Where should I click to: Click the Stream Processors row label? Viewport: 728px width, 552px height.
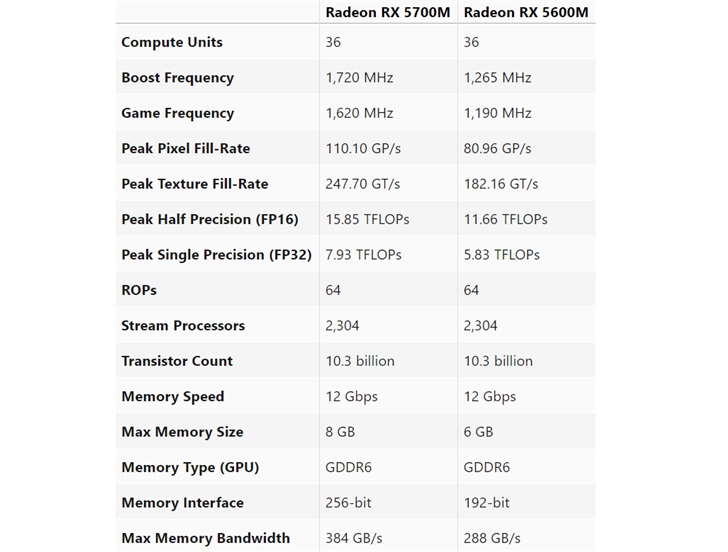pos(183,326)
